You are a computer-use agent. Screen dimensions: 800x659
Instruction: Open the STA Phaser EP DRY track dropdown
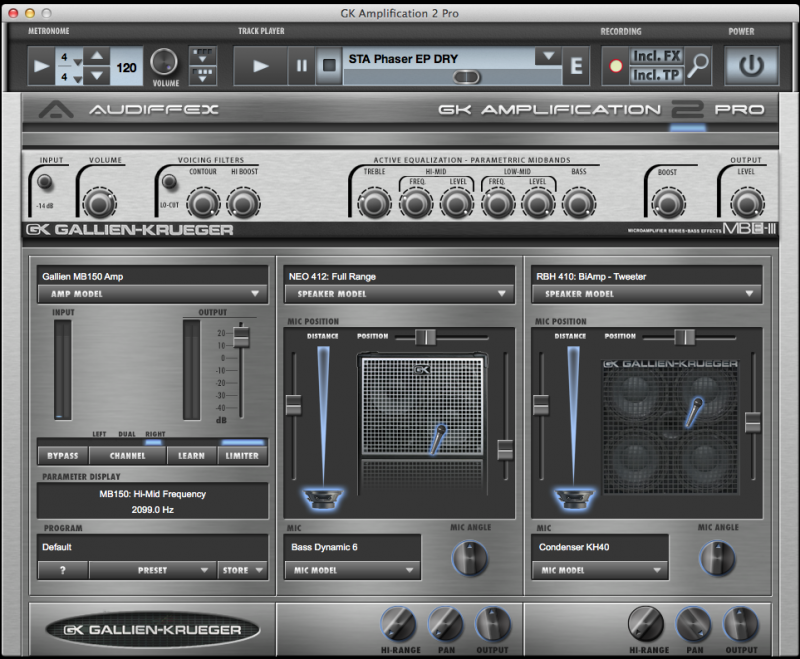click(x=548, y=56)
